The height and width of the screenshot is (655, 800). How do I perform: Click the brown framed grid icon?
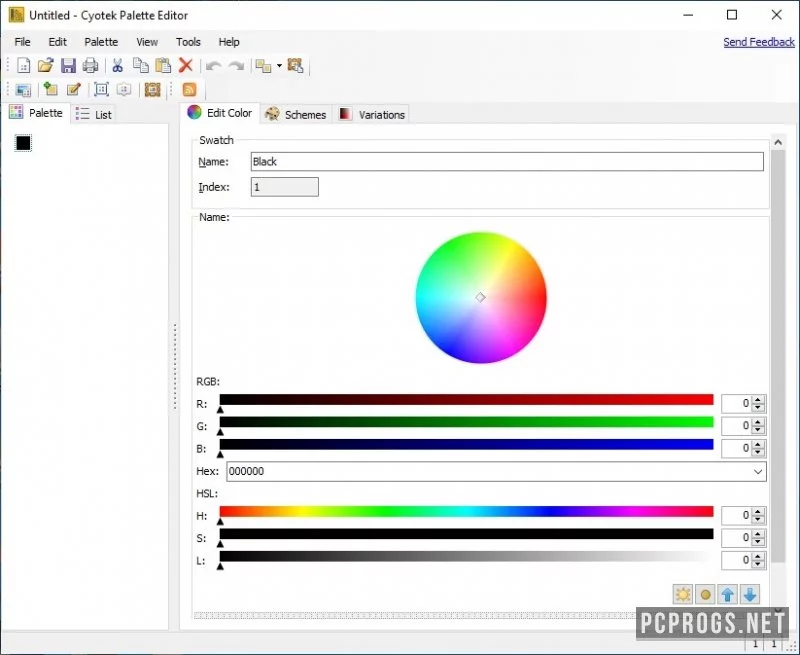152,89
